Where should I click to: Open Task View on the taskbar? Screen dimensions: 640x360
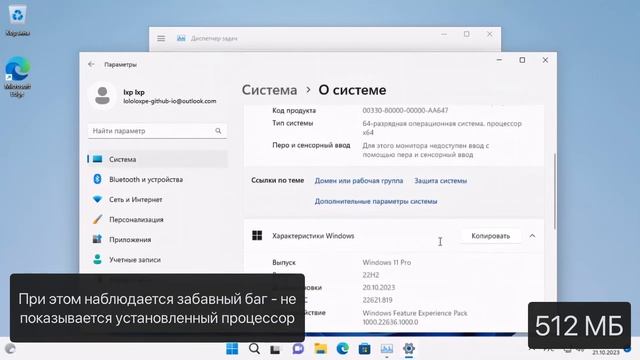[276, 349]
